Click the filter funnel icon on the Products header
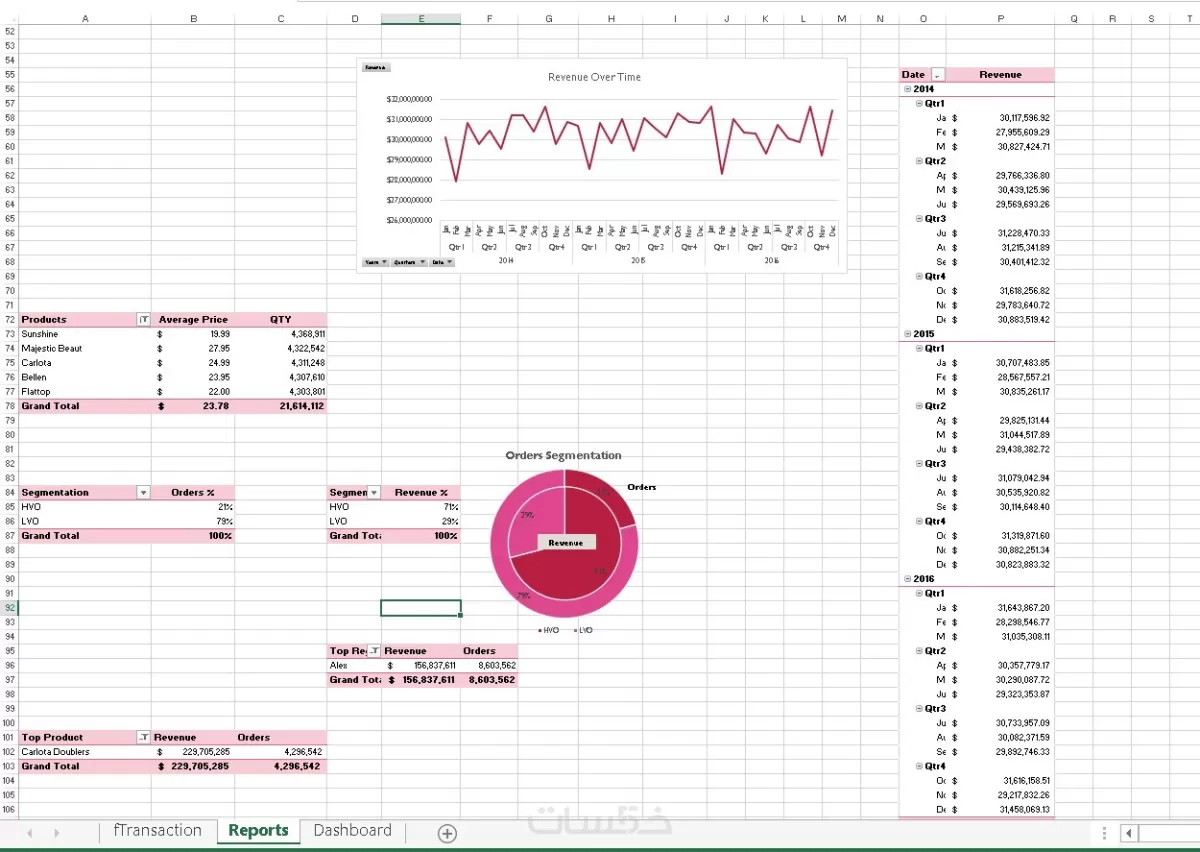Viewport: 1200px width, 852px height. point(141,319)
